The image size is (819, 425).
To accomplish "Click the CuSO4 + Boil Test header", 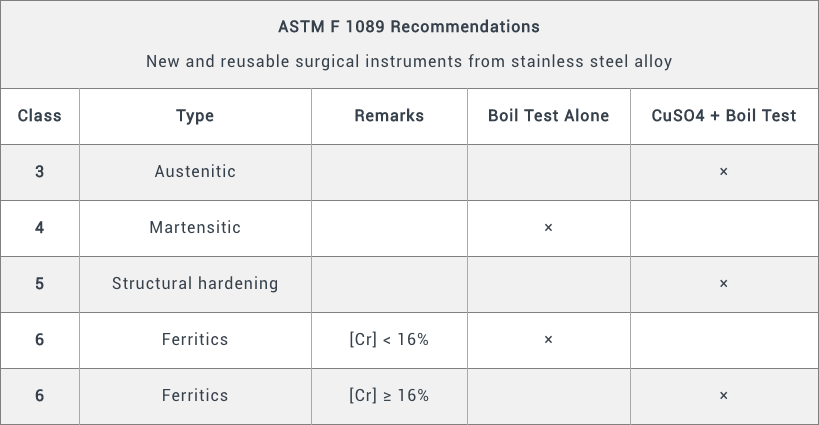I will 724,116.
